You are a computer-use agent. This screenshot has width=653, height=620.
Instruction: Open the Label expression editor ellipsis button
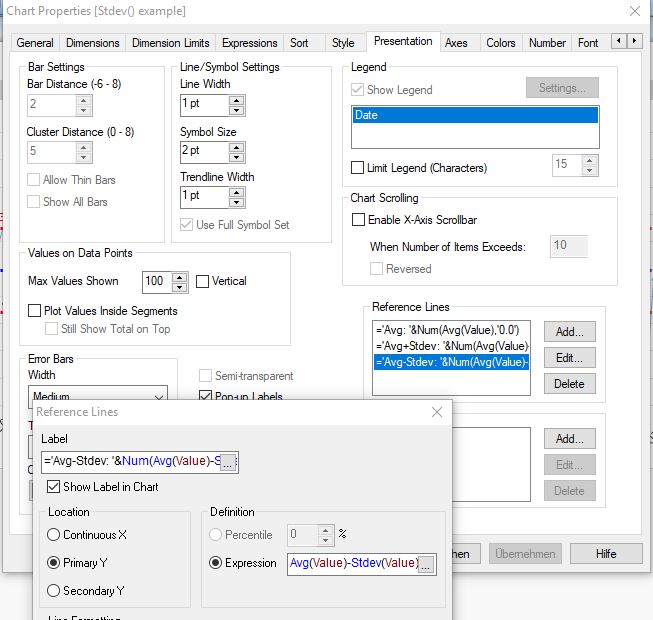click(228, 462)
